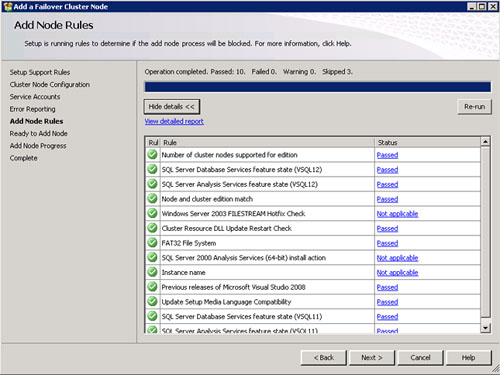500x375 pixels.
Task: Click the Re-run button
Action: tap(474, 107)
